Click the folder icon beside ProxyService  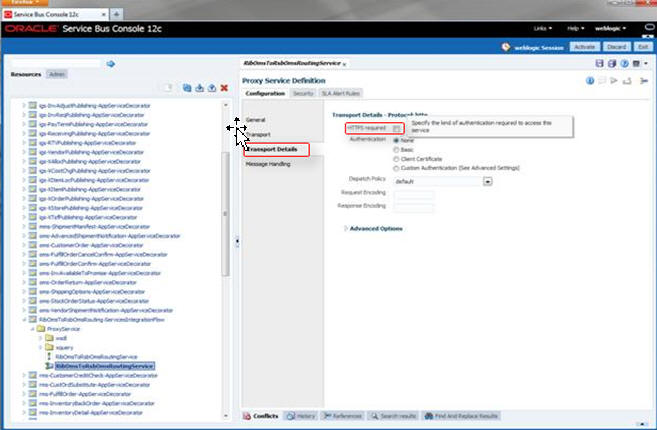coord(41,329)
